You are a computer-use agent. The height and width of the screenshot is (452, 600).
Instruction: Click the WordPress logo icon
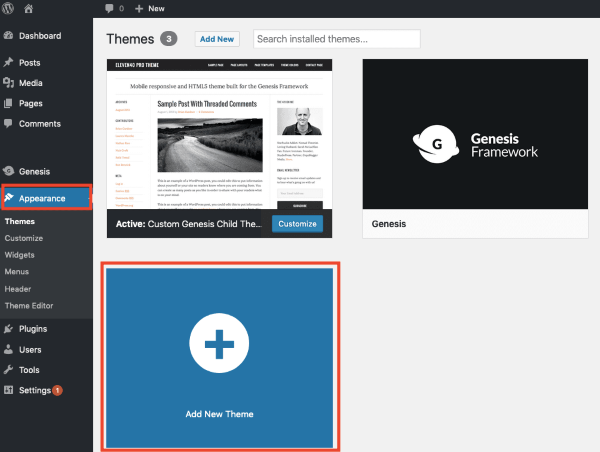click(10, 8)
